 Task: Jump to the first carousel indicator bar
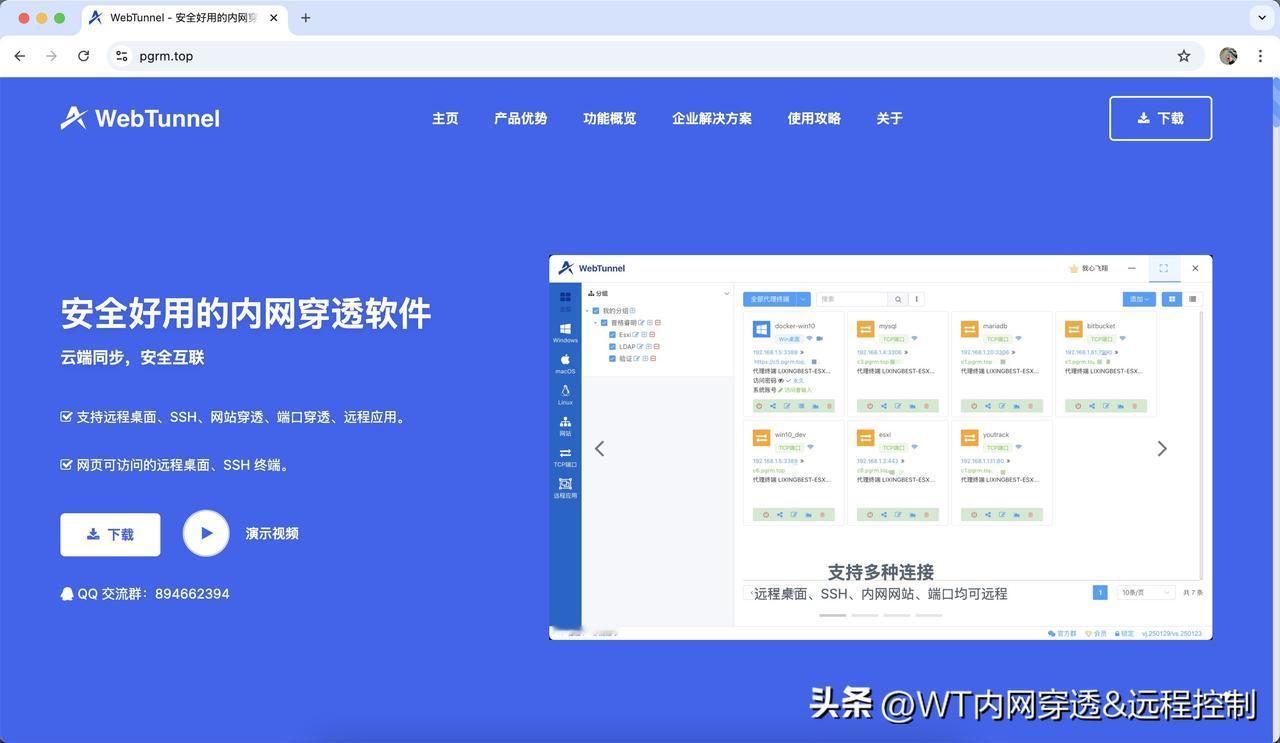833,615
